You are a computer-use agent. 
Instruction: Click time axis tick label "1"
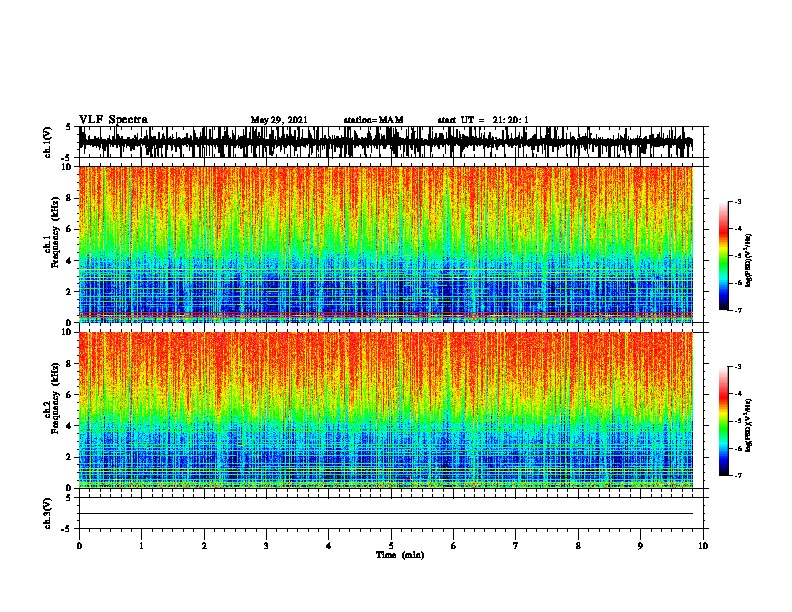[141, 546]
